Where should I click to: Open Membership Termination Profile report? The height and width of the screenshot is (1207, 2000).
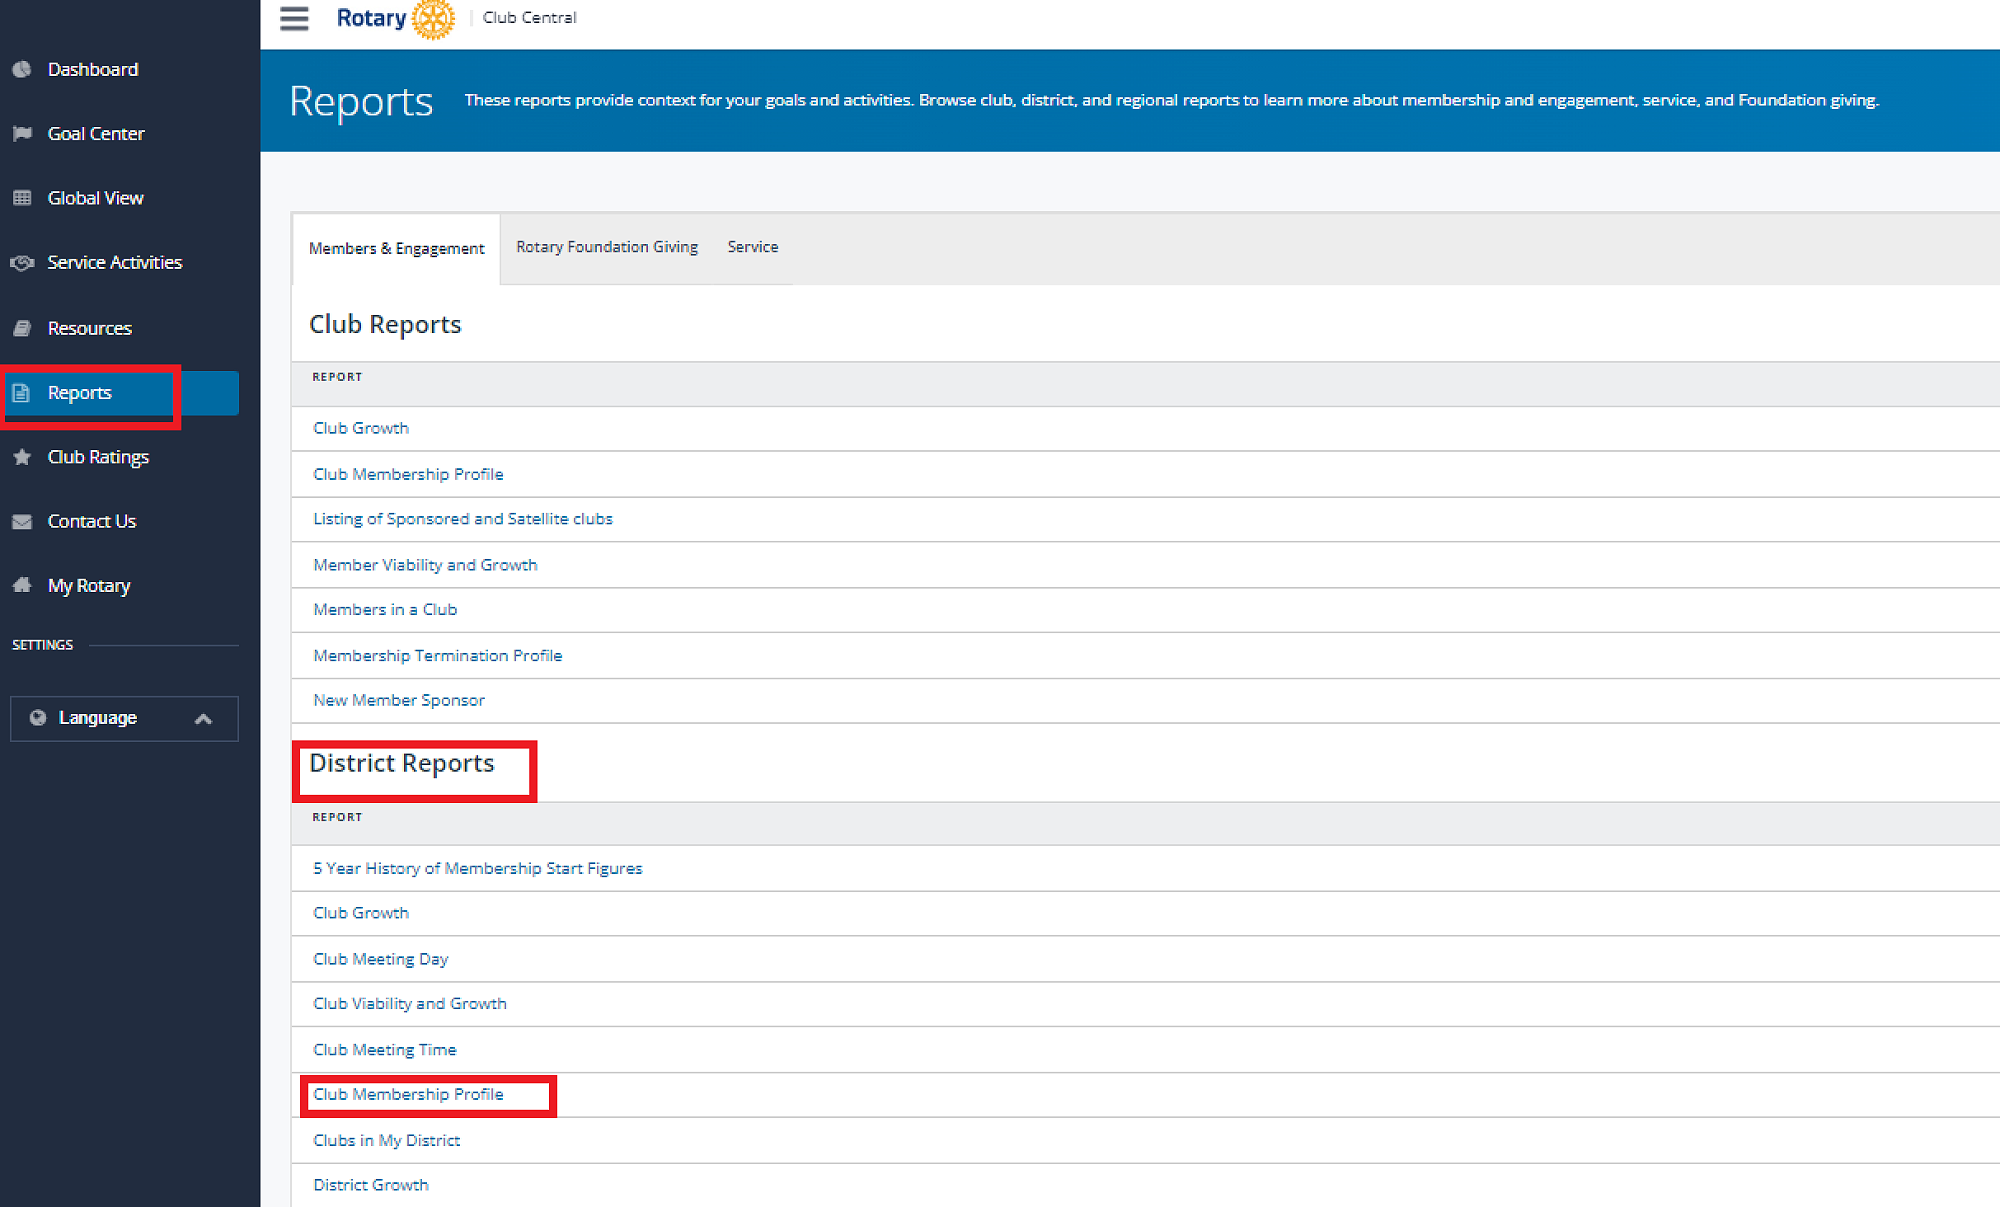pyautogui.click(x=437, y=656)
